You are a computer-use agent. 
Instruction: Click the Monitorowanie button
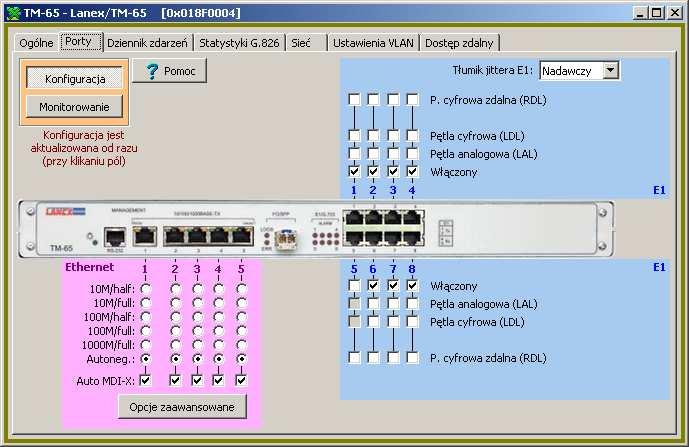[x=74, y=107]
